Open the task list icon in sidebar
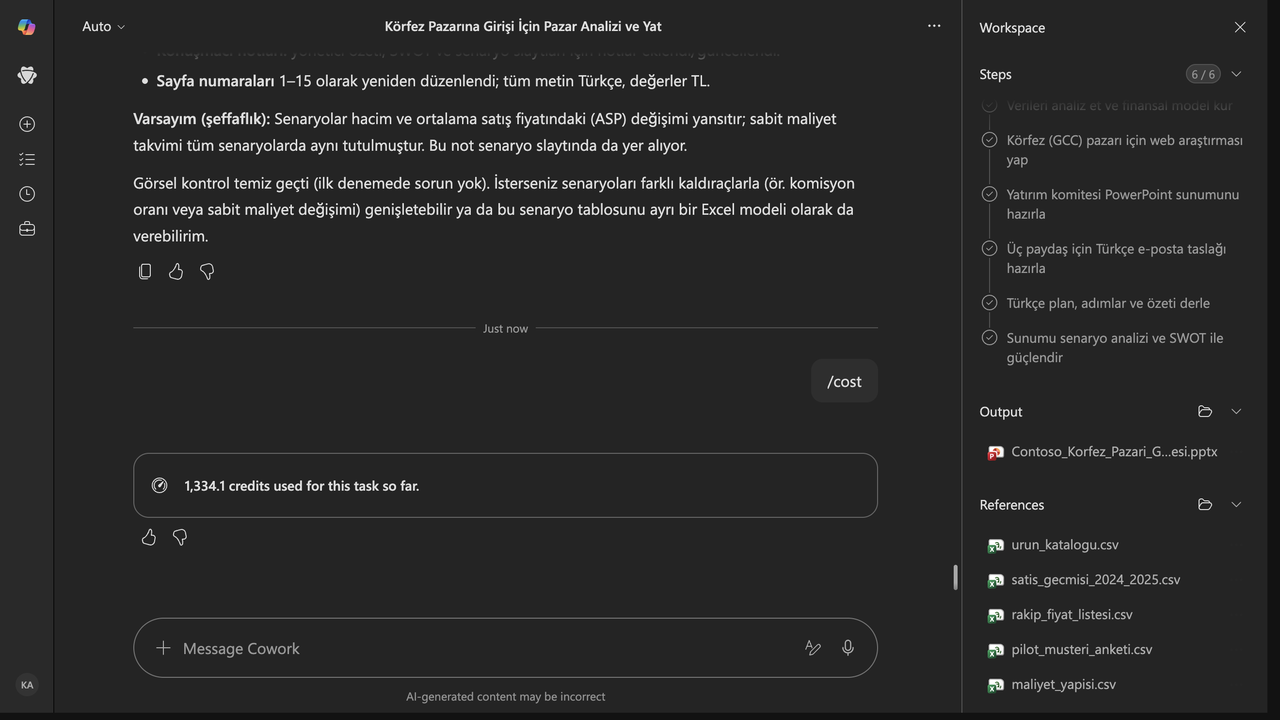Viewport: 1280px width, 720px height. [x=27, y=159]
